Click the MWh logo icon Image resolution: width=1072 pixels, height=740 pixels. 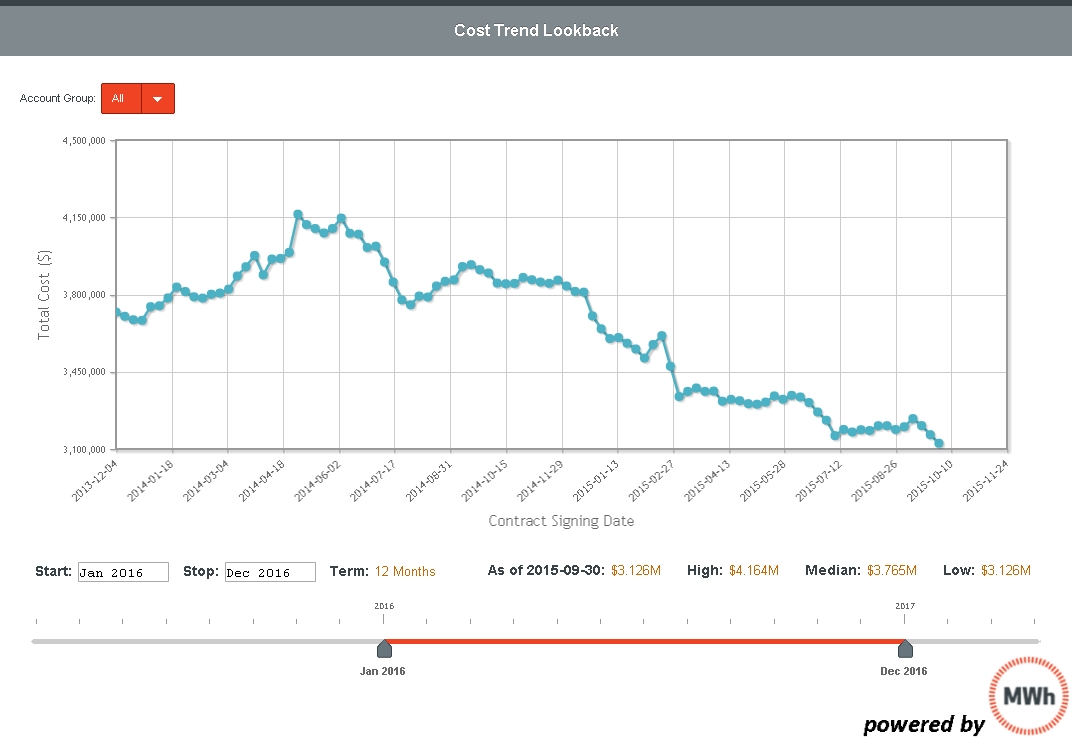(x=1028, y=692)
